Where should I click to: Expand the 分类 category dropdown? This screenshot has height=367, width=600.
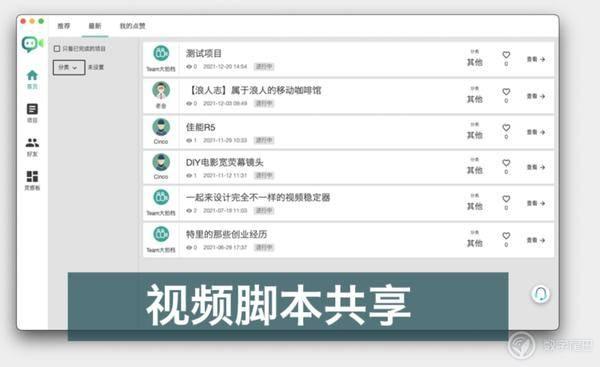[x=69, y=68]
